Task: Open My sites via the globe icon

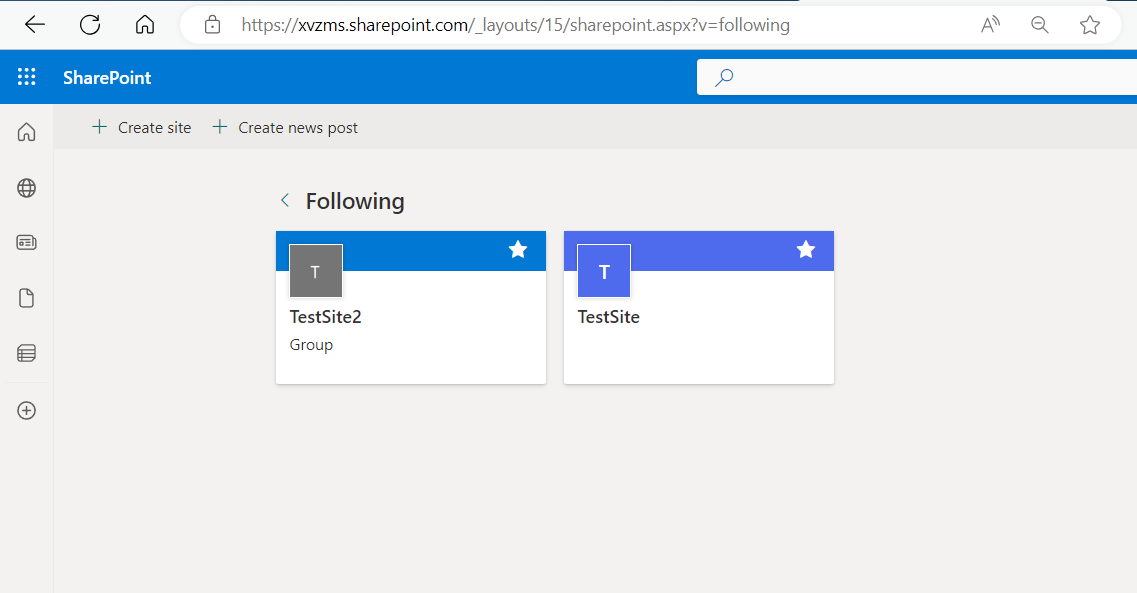Action: pos(26,188)
